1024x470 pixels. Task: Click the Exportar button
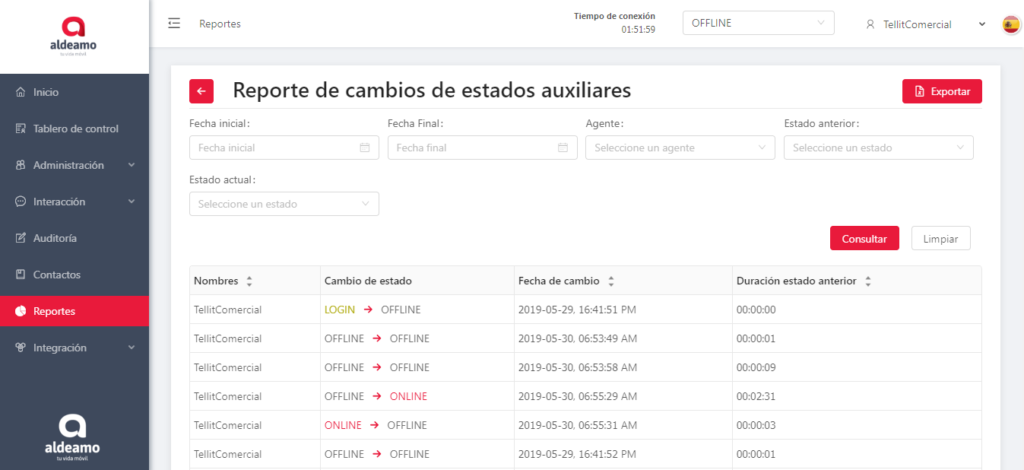[942, 91]
